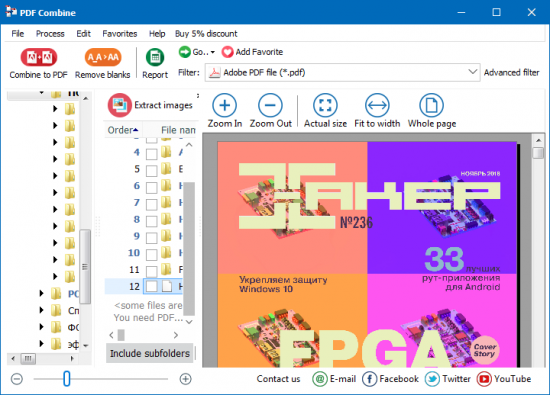Click the folder tree horizontal scrollbar thumb
Screen dimensions: 550x395
click(28, 359)
